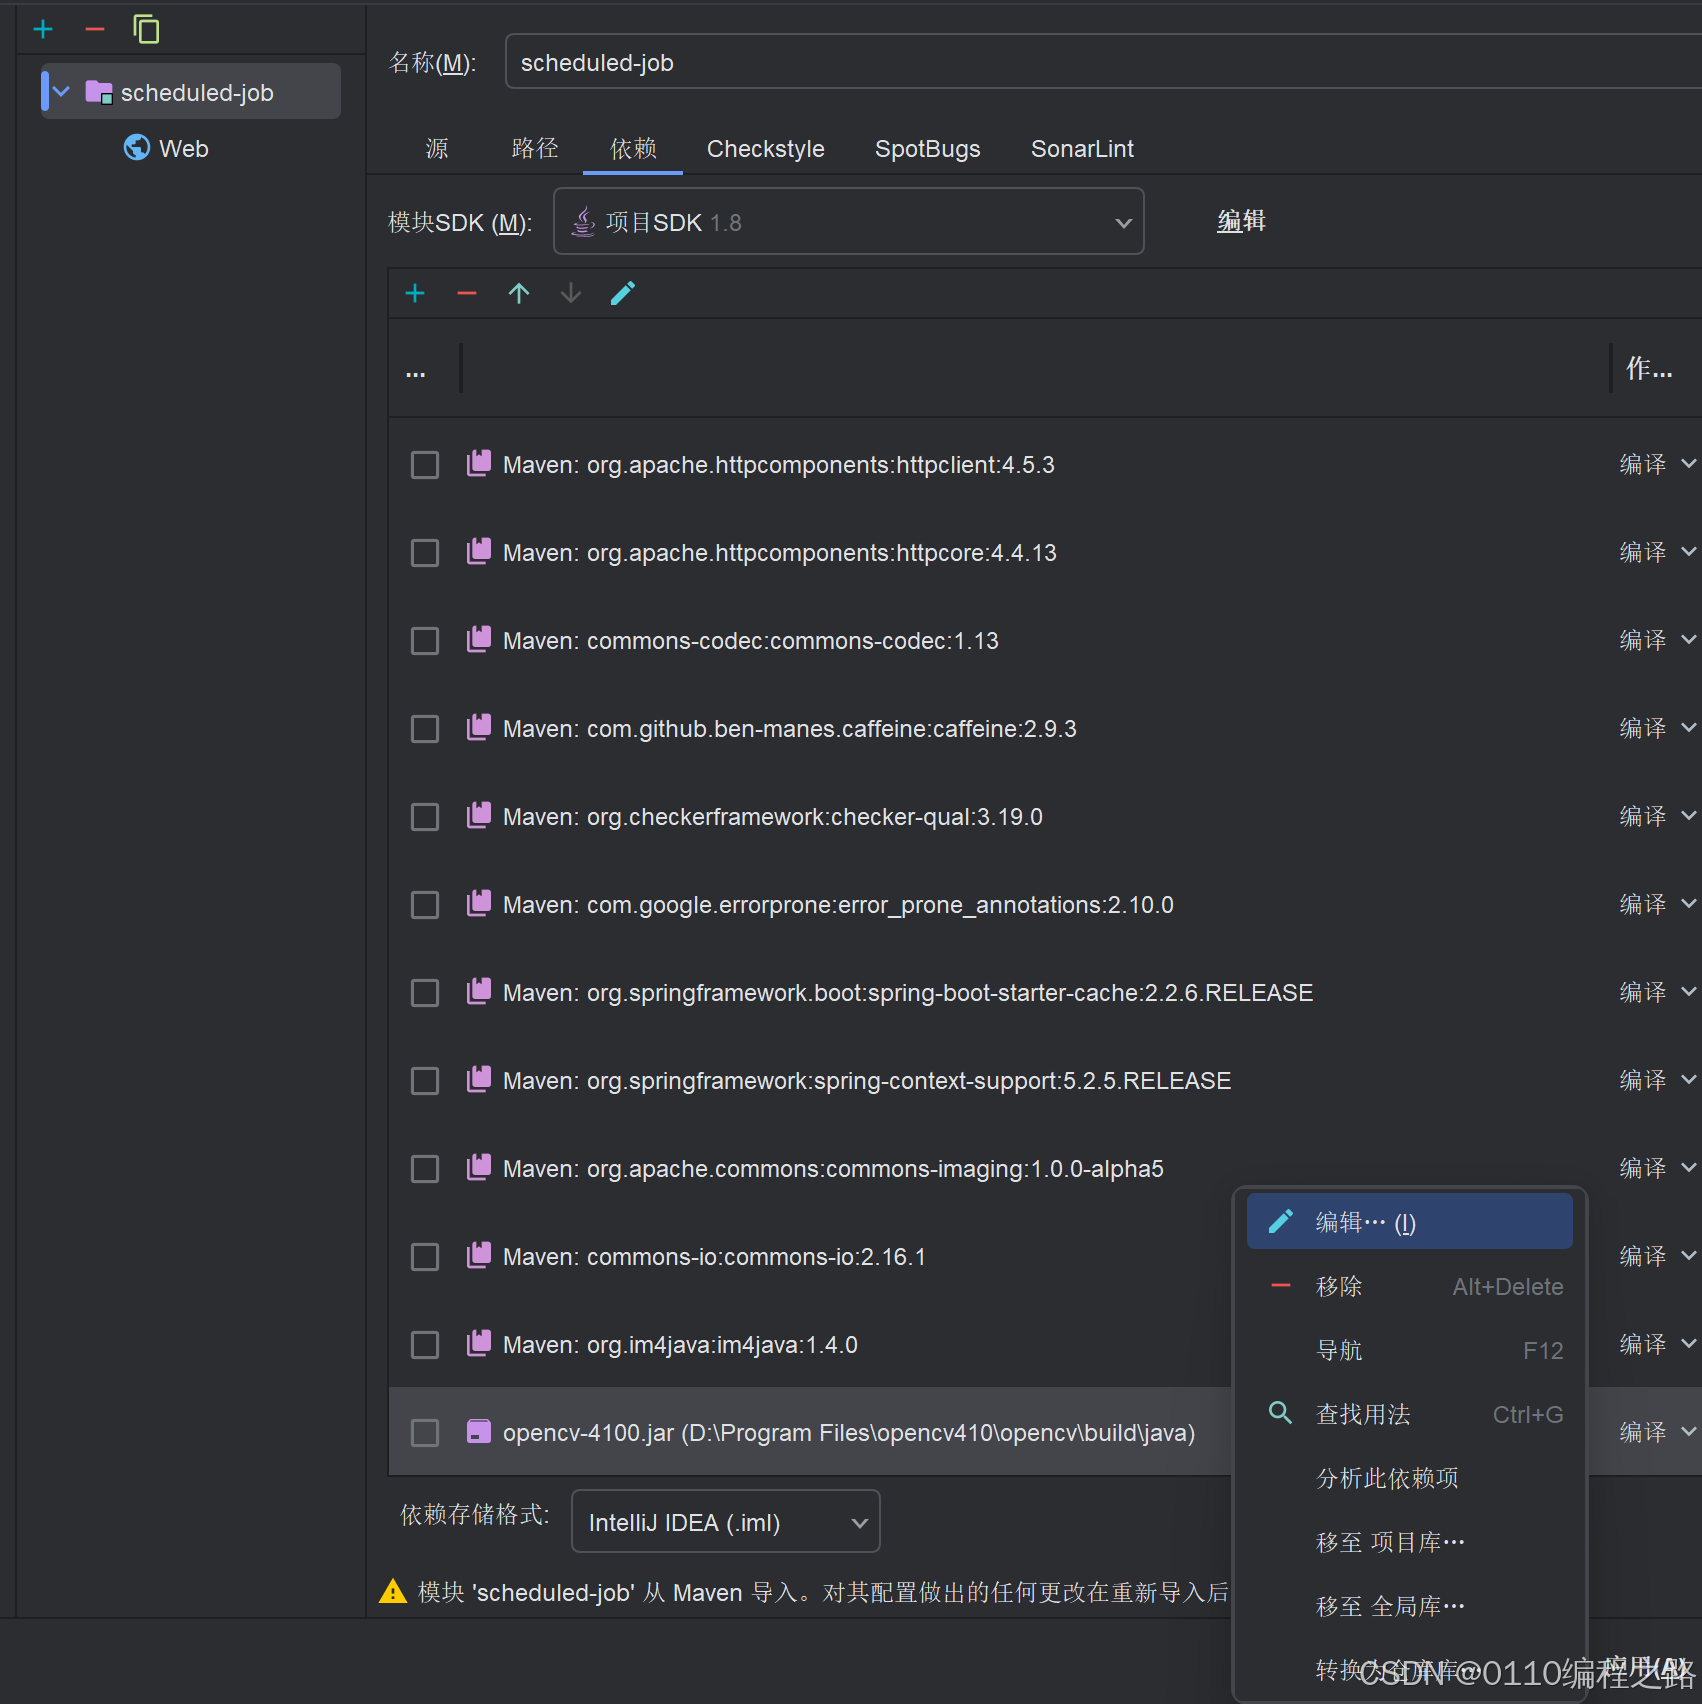Click the copy module icon in top-left toolbar
The width and height of the screenshot is (1702, 1704).
pos(147,29)
